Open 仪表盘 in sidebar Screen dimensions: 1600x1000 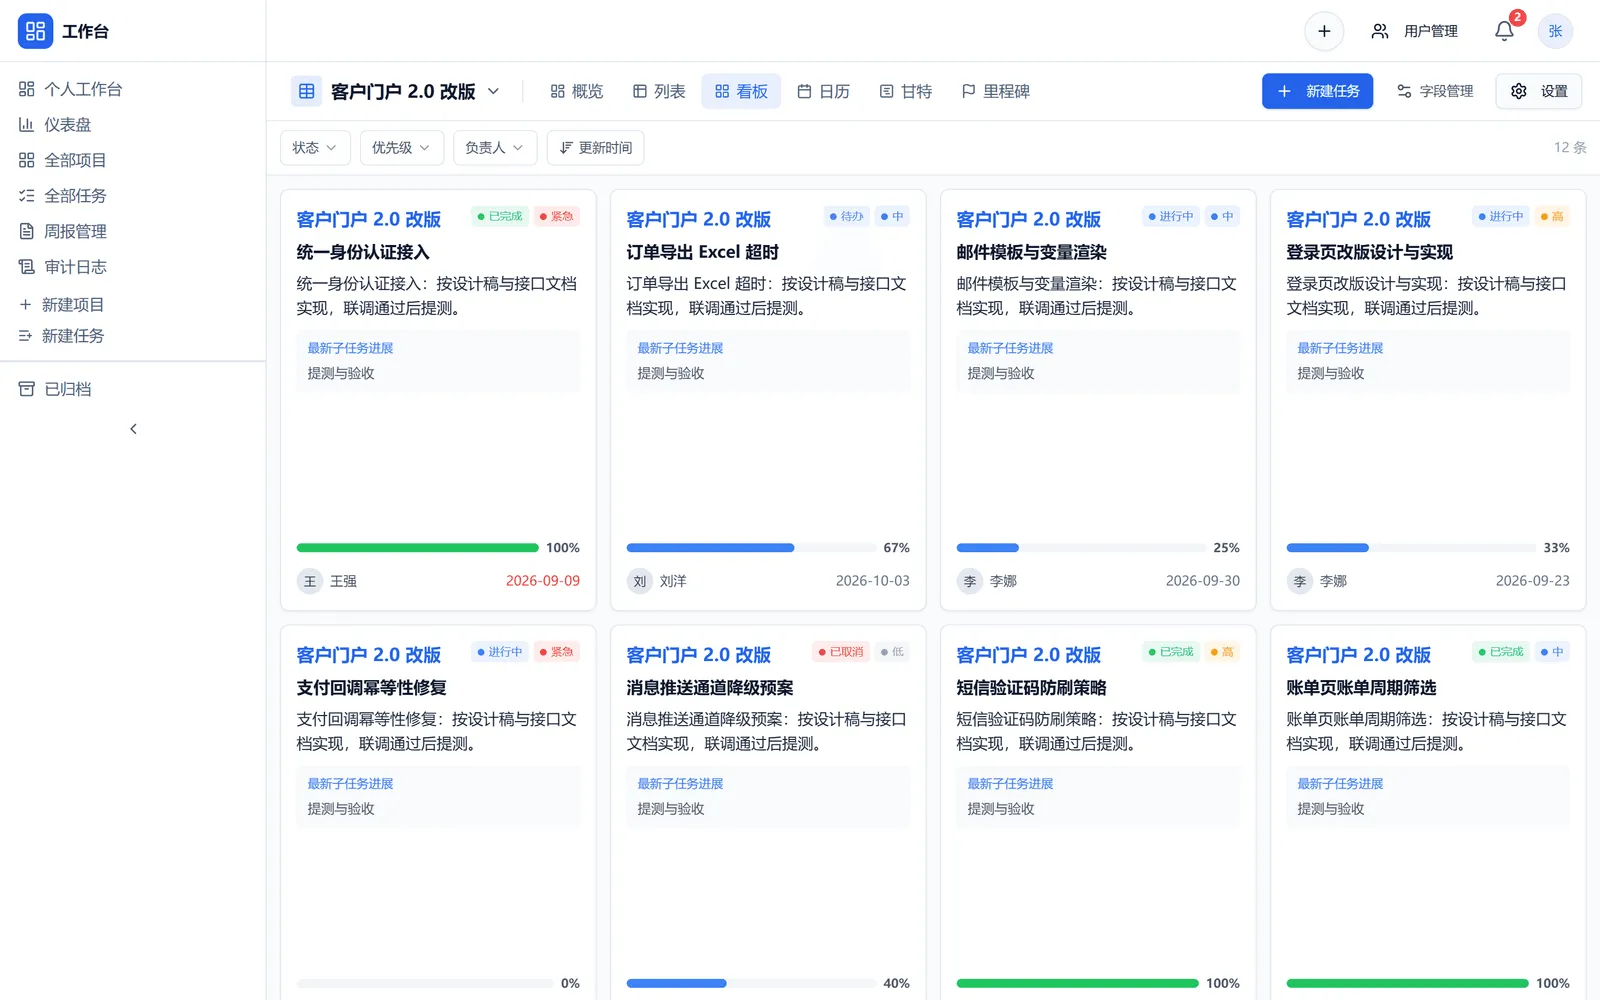pos(132,125)
